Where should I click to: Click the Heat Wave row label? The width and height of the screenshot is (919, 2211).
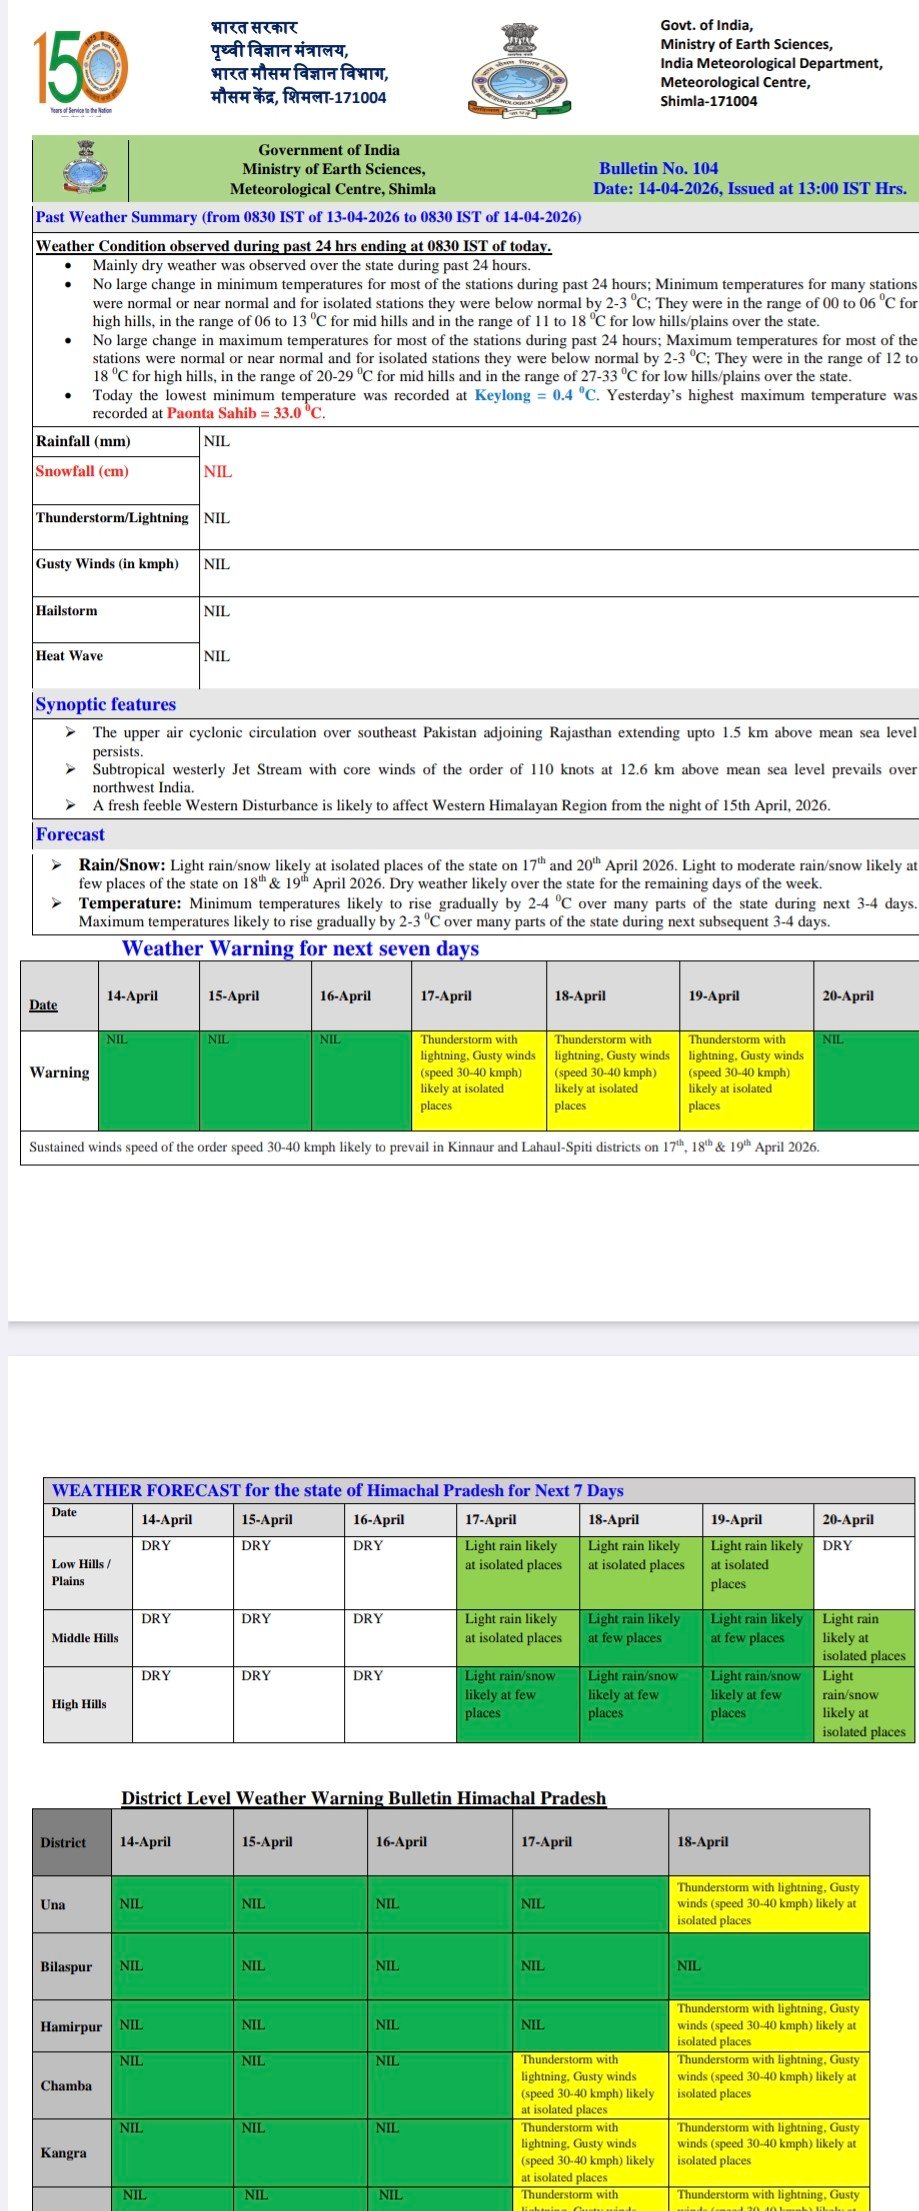(x=69, y=656)
